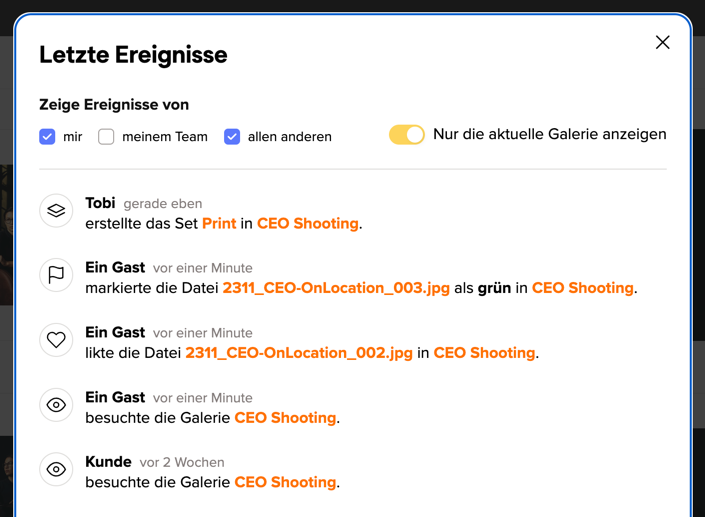This screenshot has height=517, width=705.
Task: Open file 2311_CEO-OnLocation_002.jpg link
Action: [x=299, y=353]
